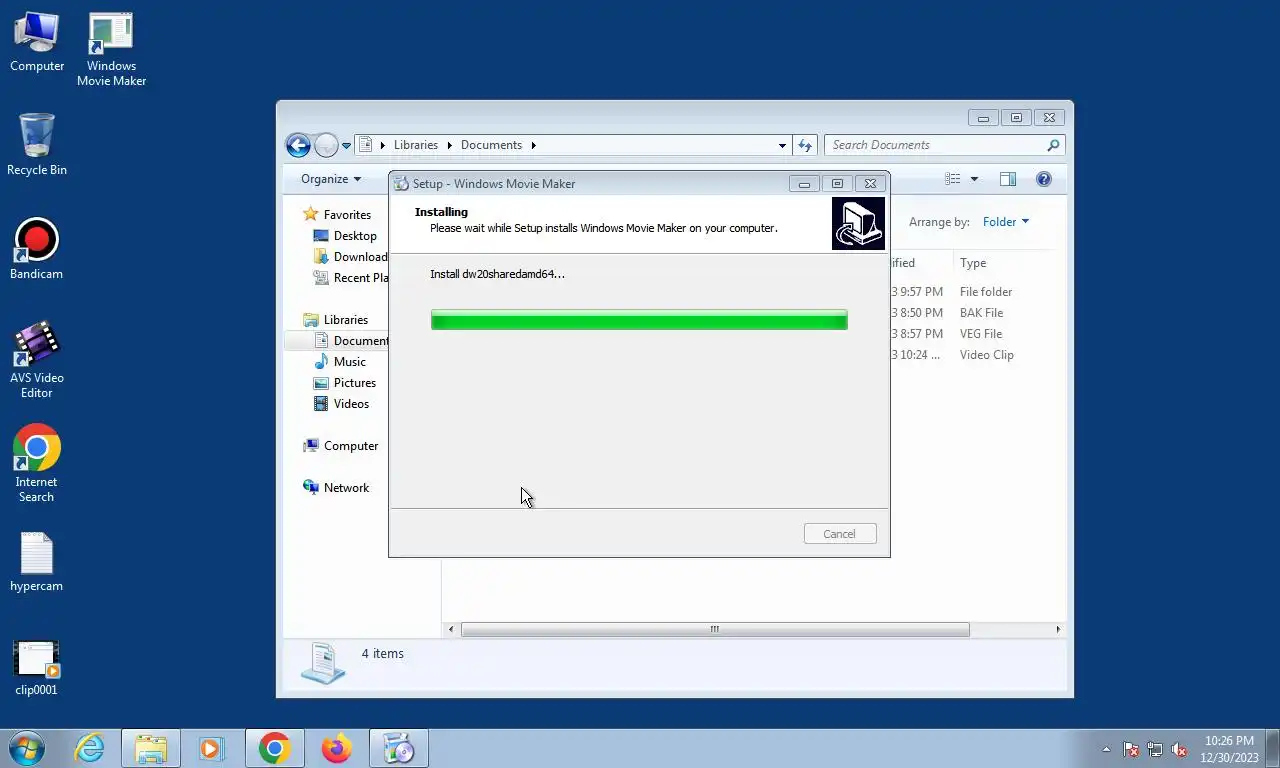Select the AVS Video Editor desktop shortcut
The image size is (1280, 768).
coord(37,360)
